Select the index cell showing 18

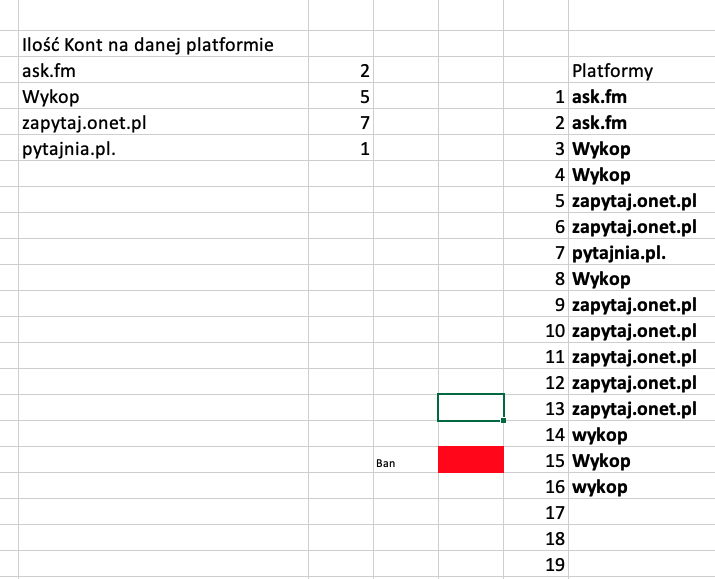536,538
